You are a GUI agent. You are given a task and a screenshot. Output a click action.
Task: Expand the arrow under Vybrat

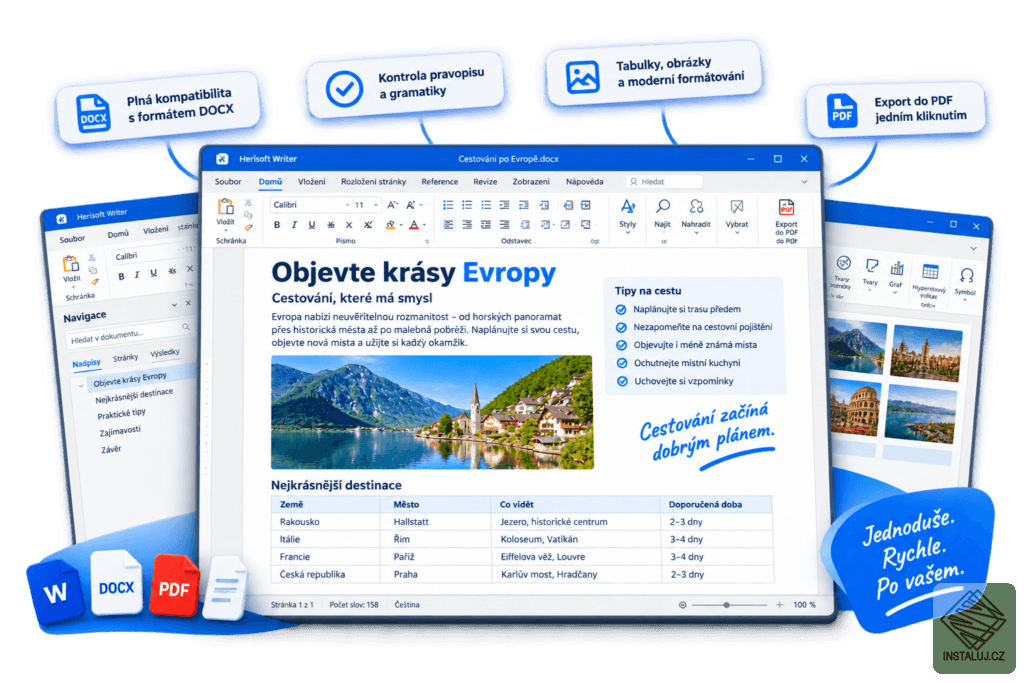[x=737, y=232]
